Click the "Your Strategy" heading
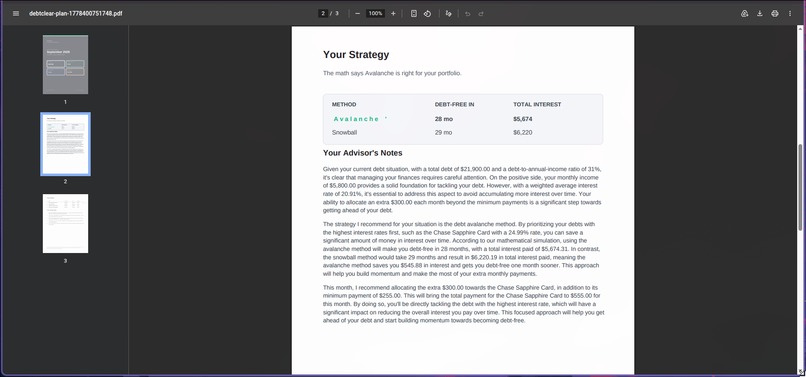Screen dimensions: 806x377 (356, 55)
